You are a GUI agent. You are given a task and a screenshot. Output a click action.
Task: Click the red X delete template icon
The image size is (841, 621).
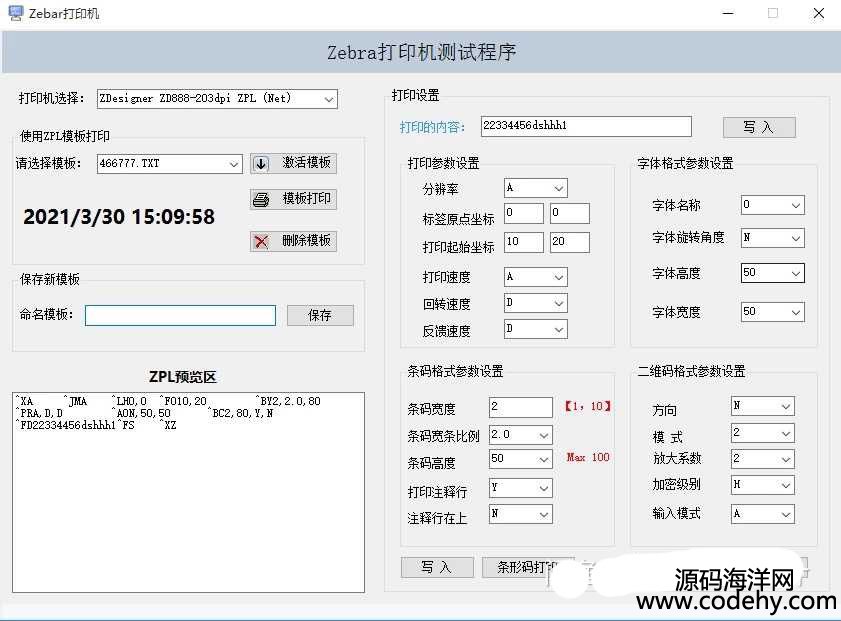pos(261,241)
